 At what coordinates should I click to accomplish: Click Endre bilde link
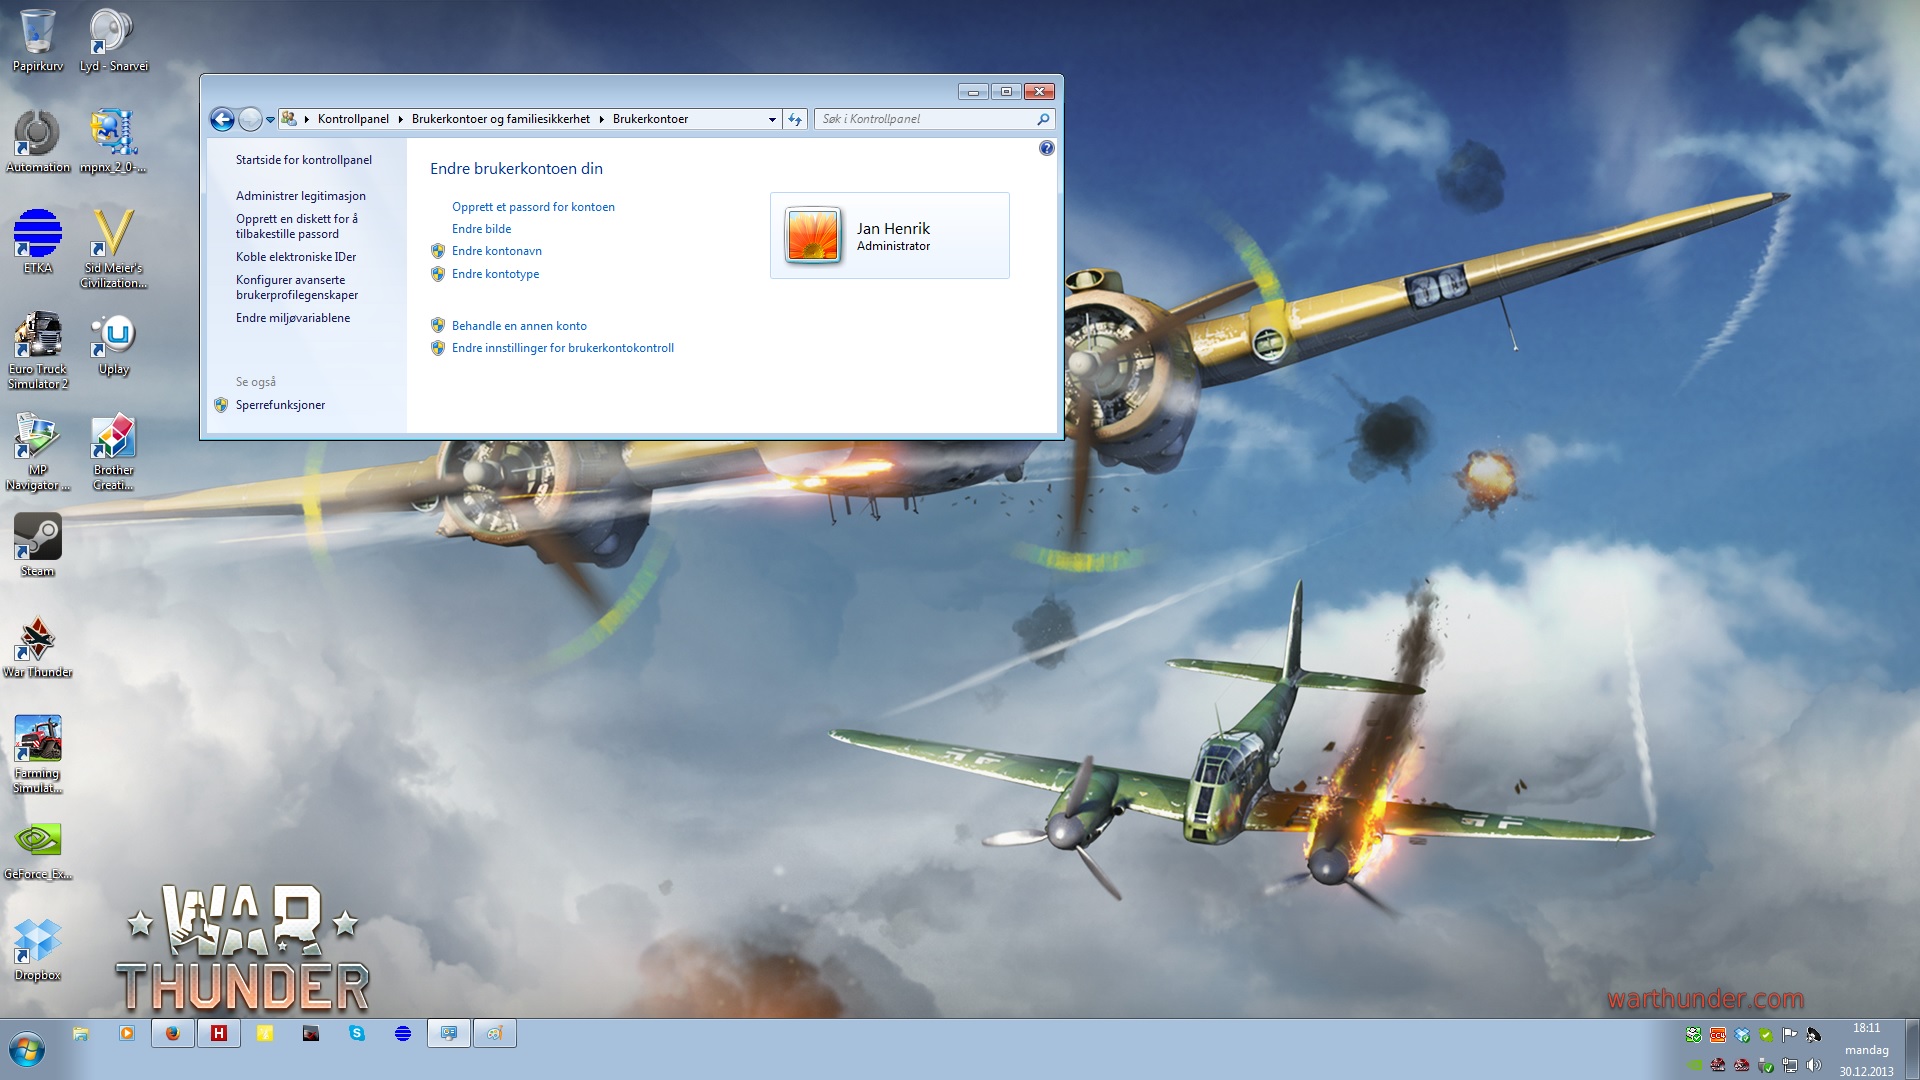tap(481, 229)
